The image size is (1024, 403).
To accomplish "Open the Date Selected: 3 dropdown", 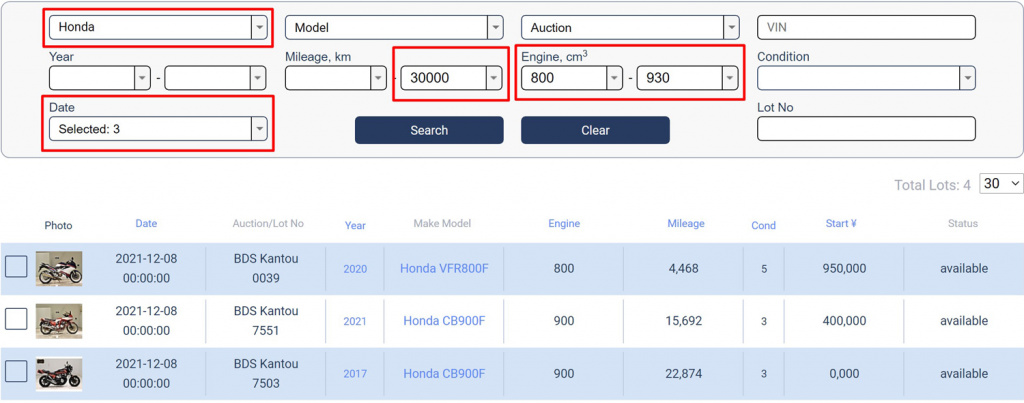I will 158,129.
